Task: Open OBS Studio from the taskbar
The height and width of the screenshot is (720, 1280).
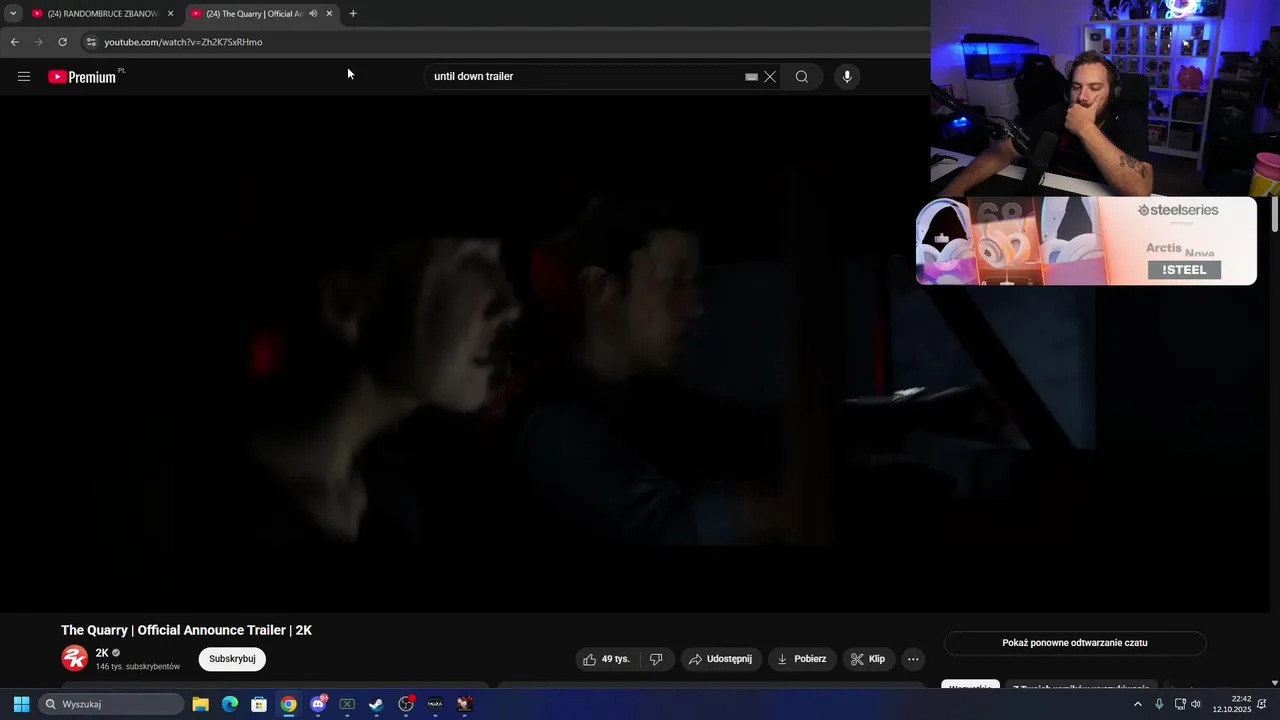Action: (406, 704)
